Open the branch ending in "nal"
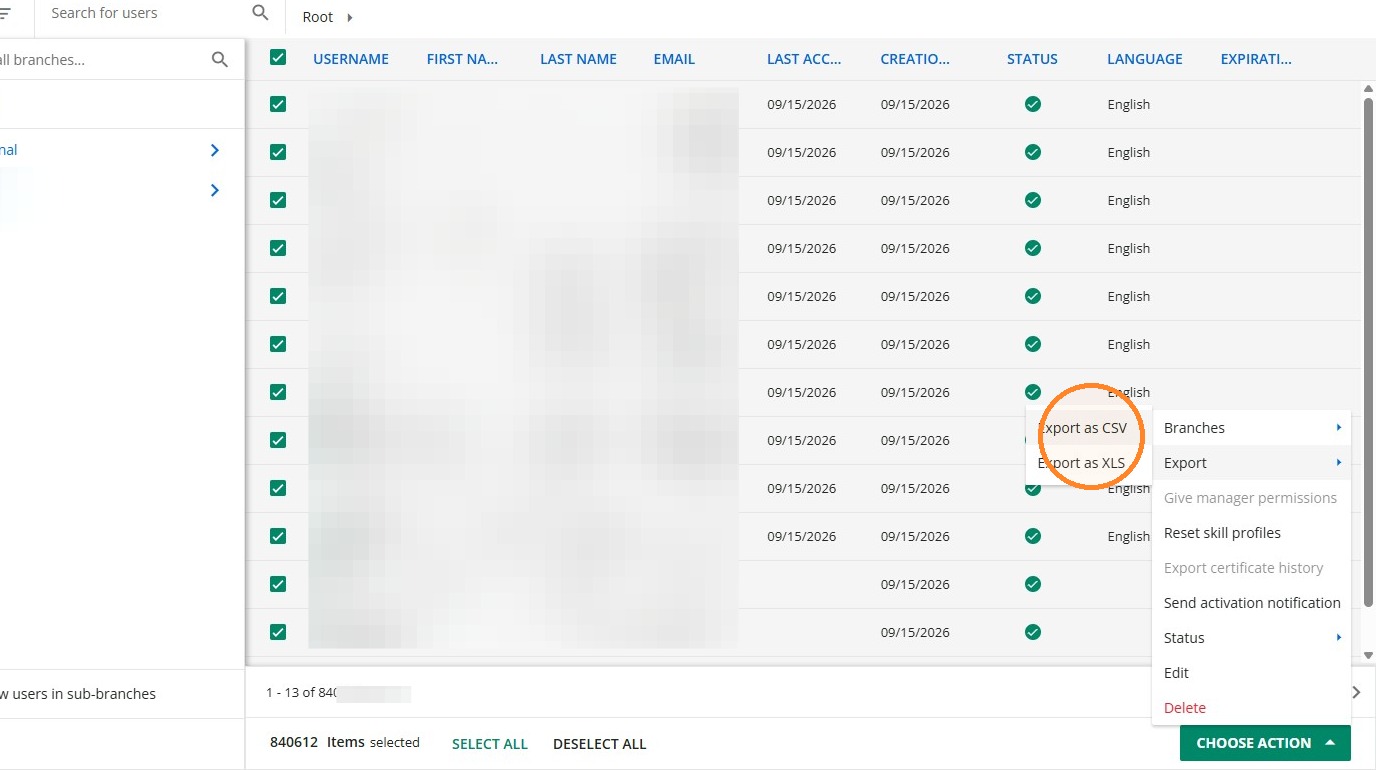The image size is (1376, 770). pos(9,150)
